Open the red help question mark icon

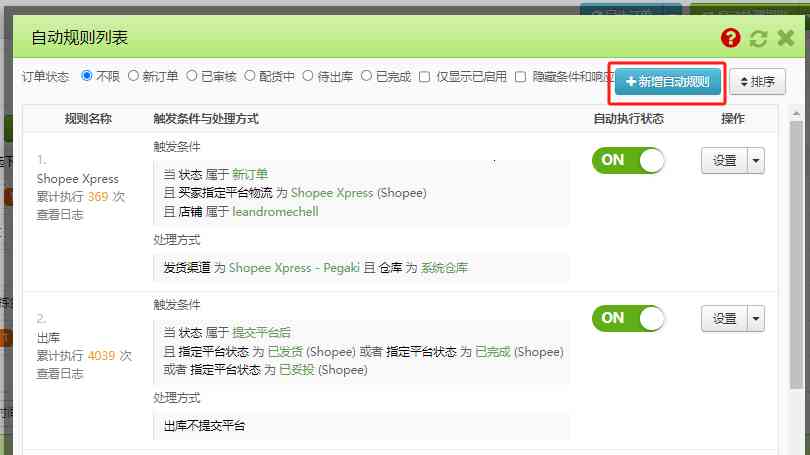click(730, 38)
